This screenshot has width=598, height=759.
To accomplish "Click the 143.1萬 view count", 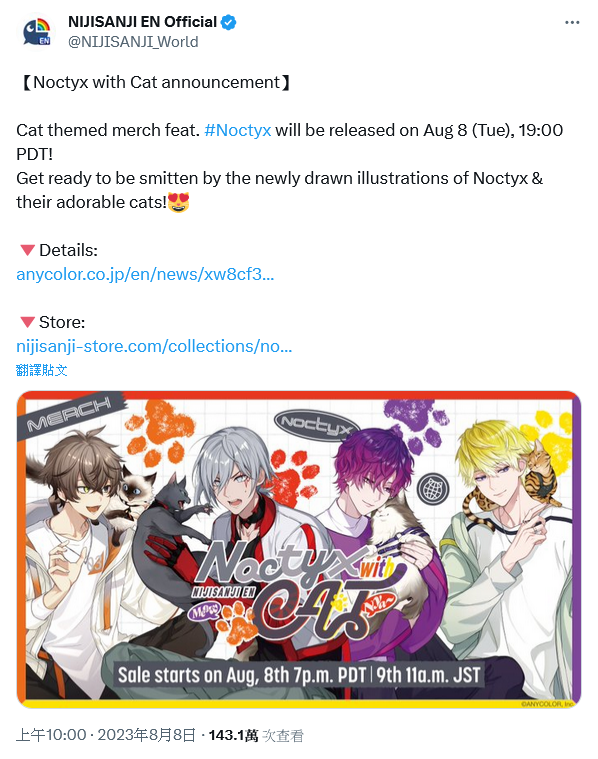I will click(x=233, y=735).
